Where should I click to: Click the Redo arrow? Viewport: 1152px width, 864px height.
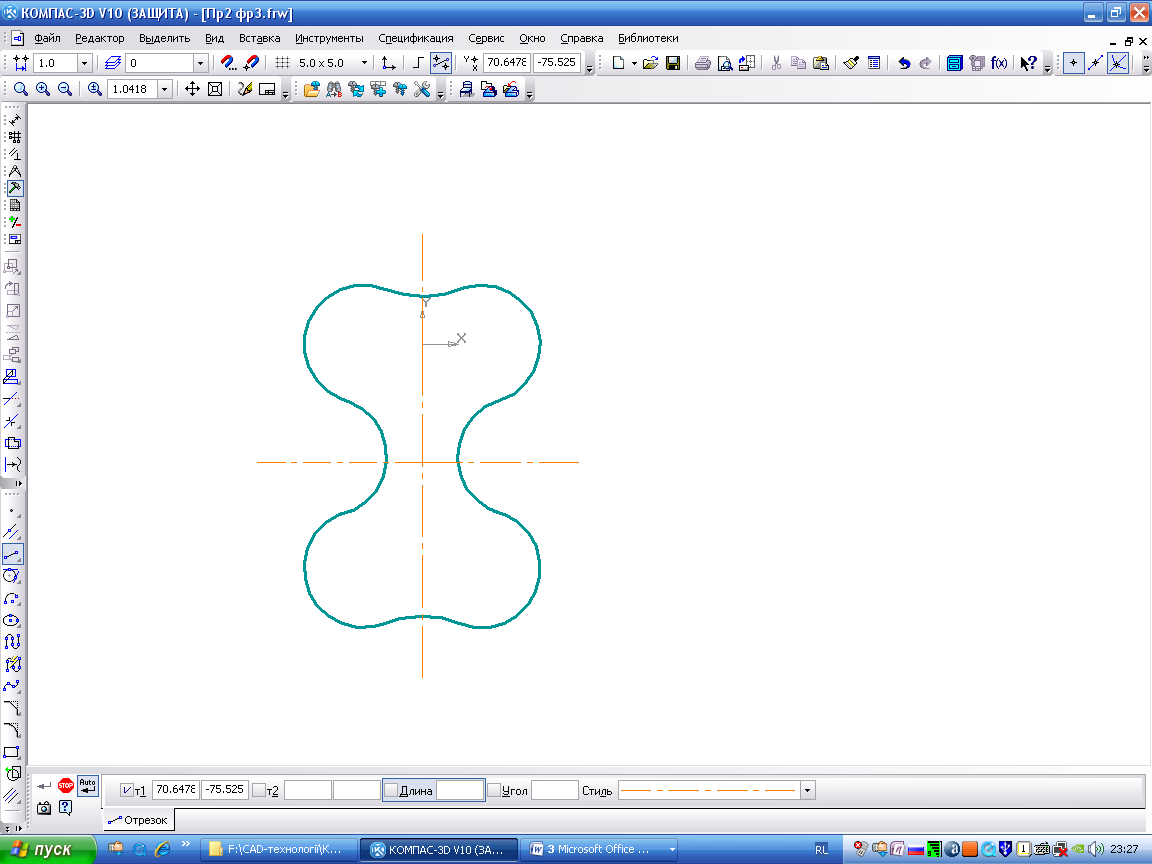tap(926, 63)
